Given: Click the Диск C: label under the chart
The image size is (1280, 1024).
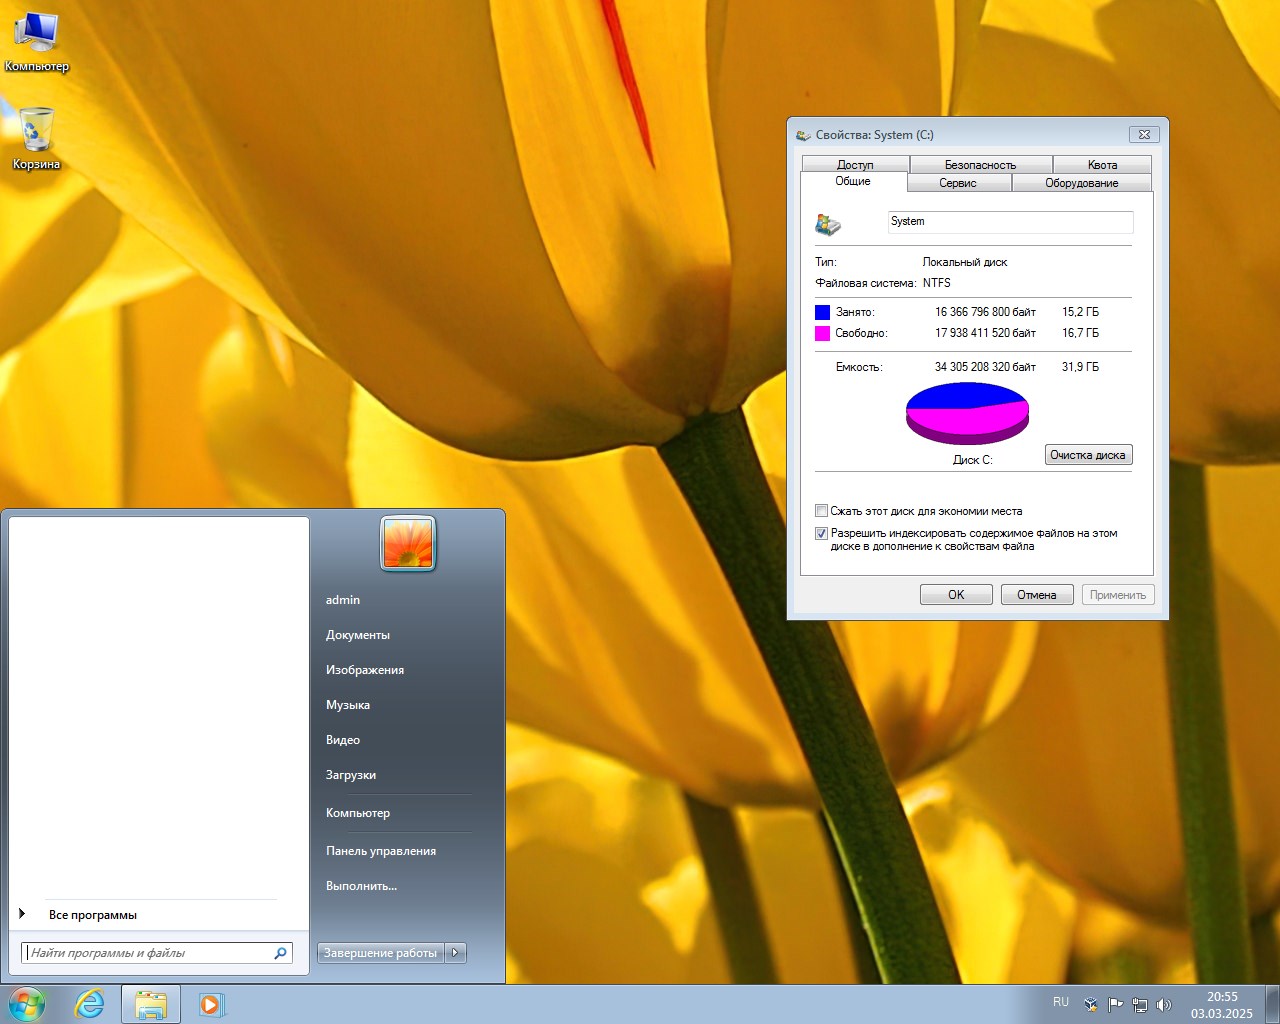Looking at the screenshot, I should pos(973,460).
